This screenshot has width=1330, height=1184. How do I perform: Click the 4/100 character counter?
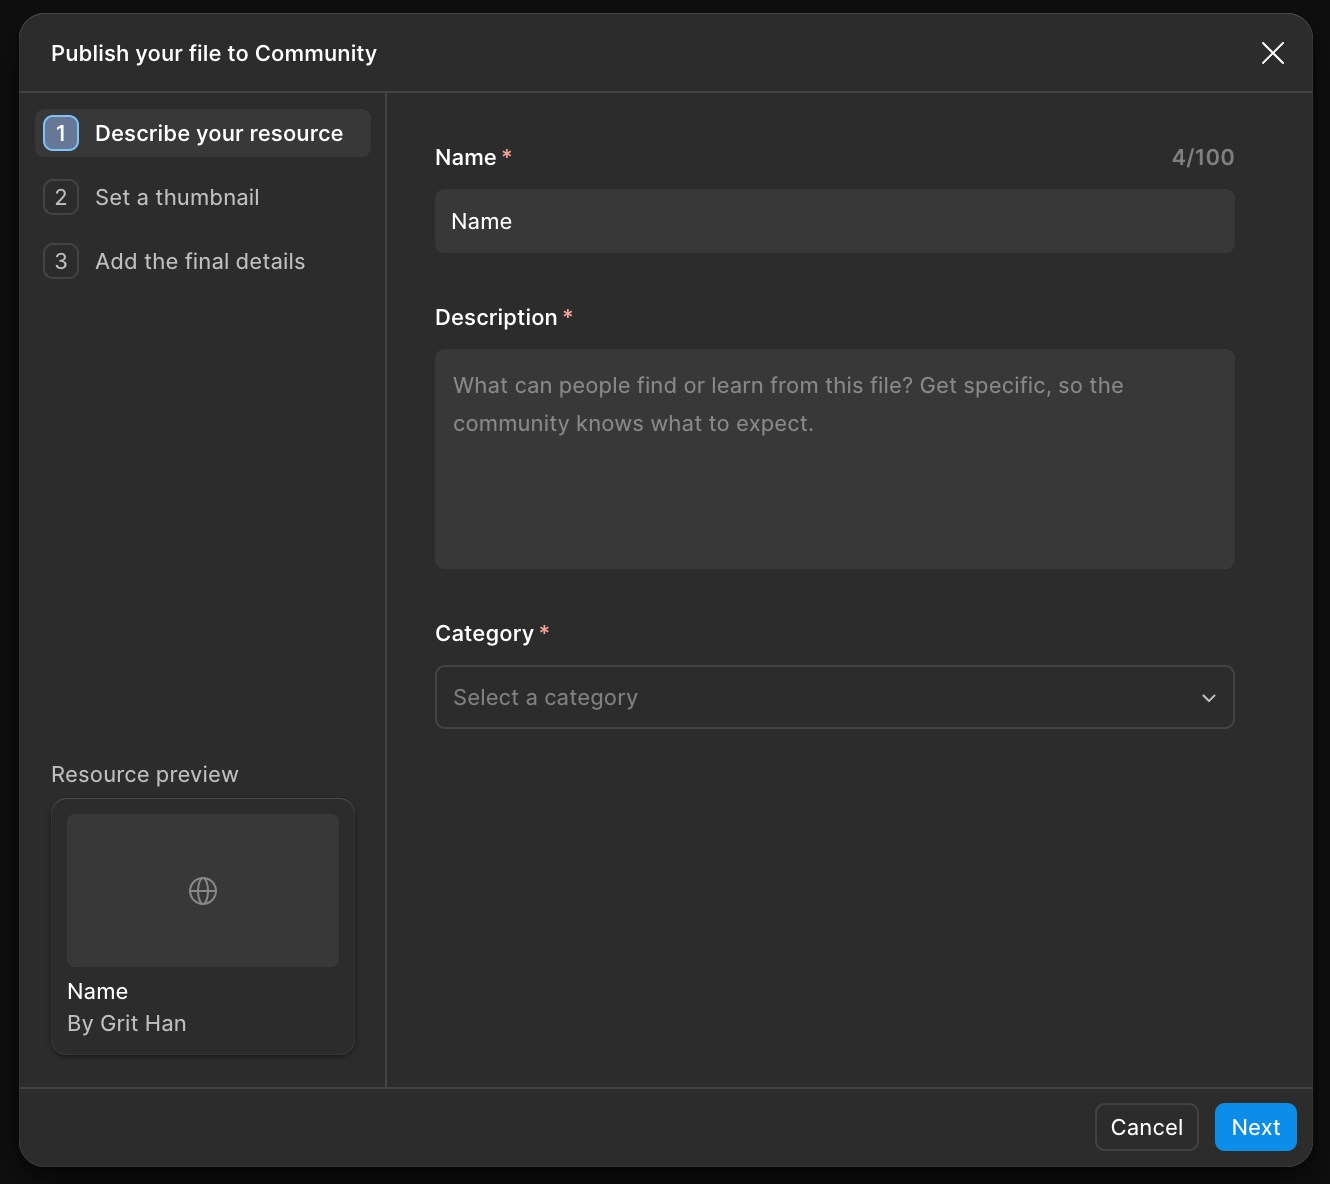[x=1202, y=157]
